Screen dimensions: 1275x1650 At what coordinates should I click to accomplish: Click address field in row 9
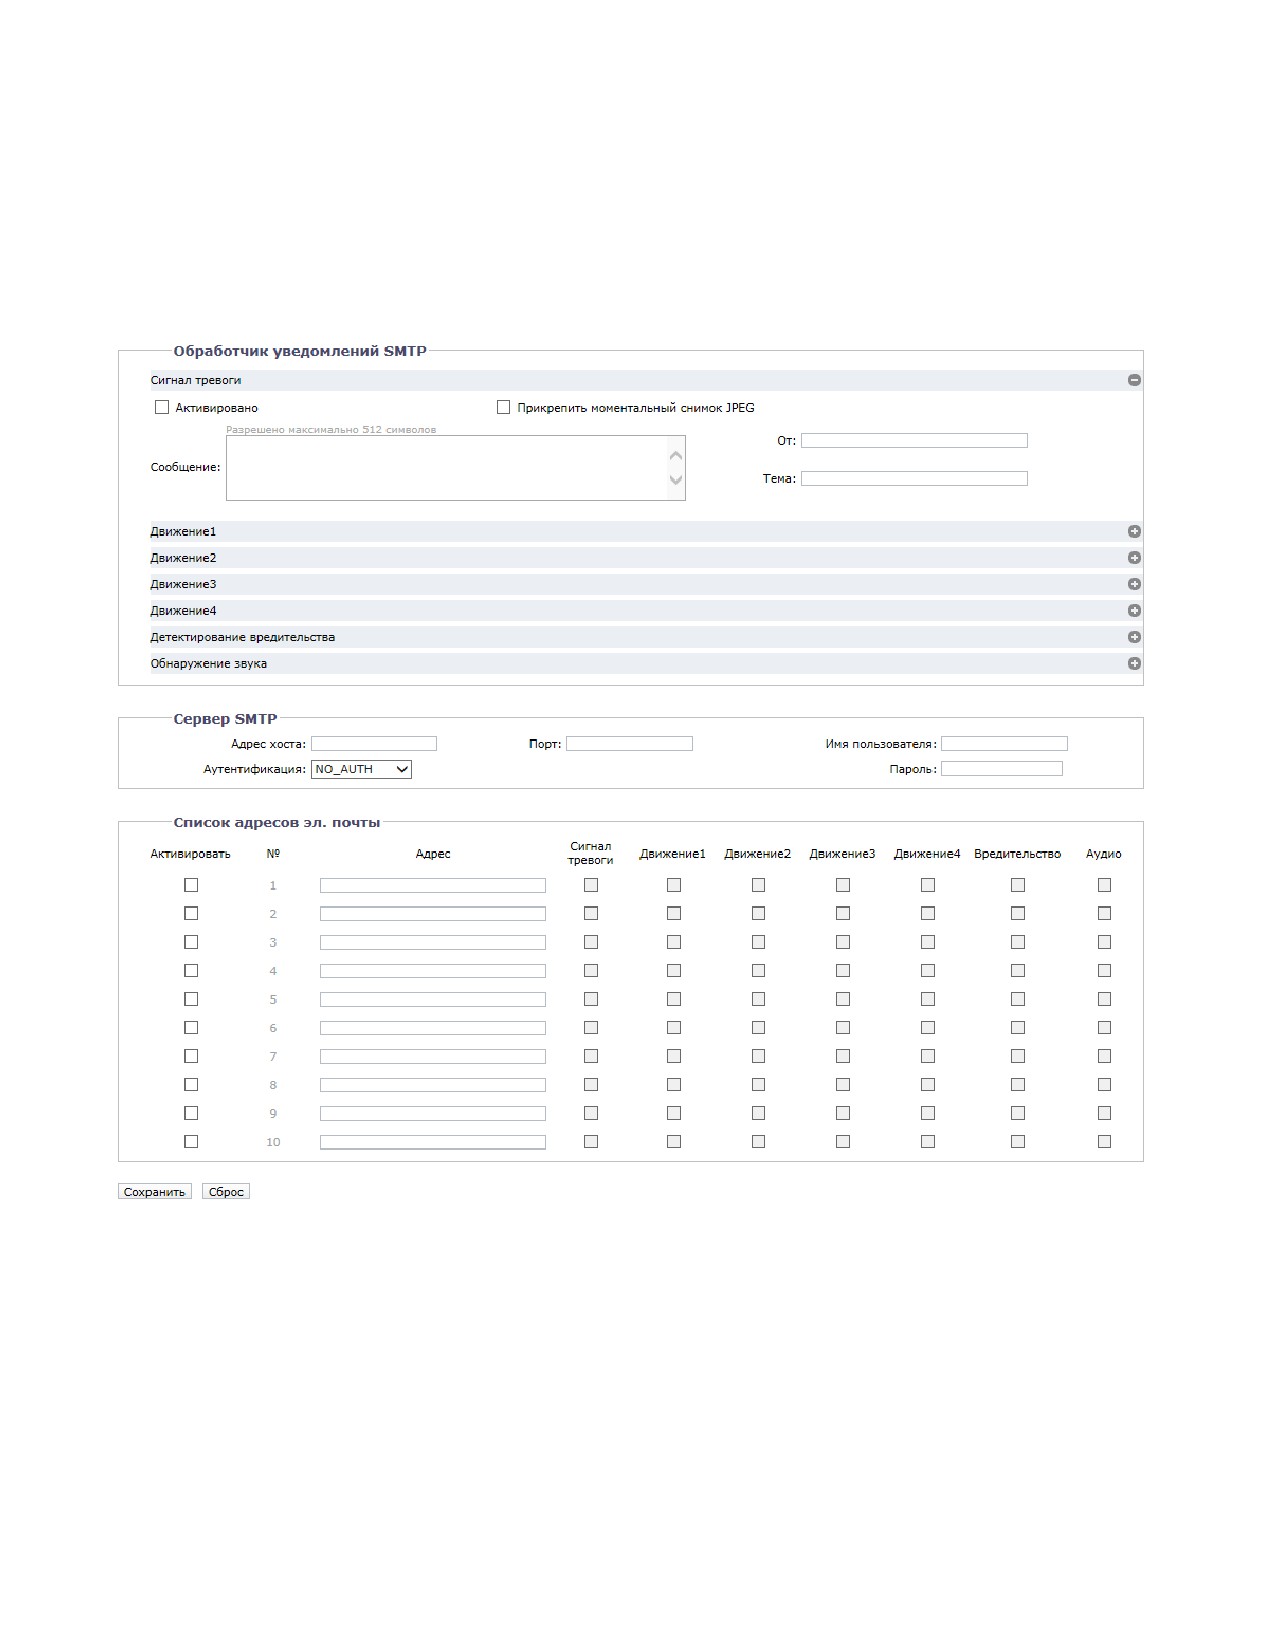tap(433, 1113)
